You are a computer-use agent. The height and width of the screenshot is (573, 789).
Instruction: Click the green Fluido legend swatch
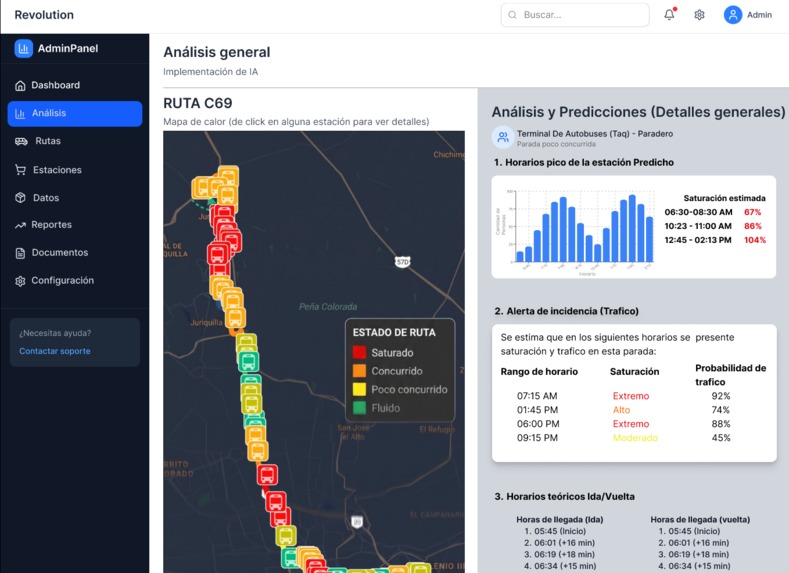click(x=359, y=408)
